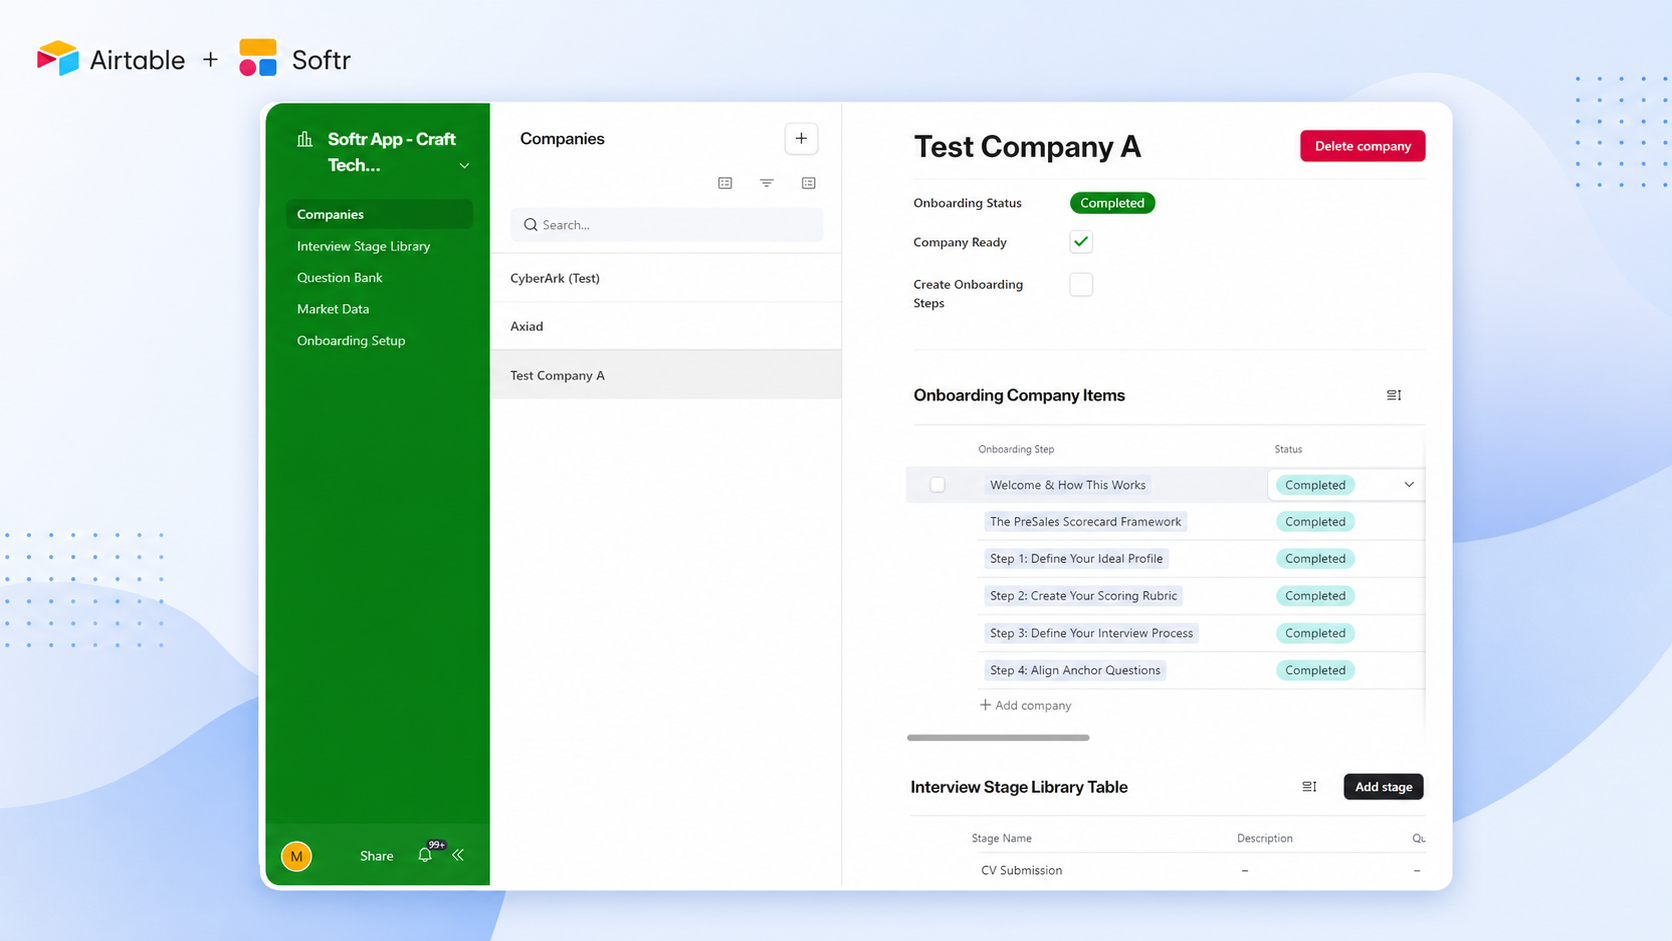Go to Interview Stage Library

coord(363,246)
